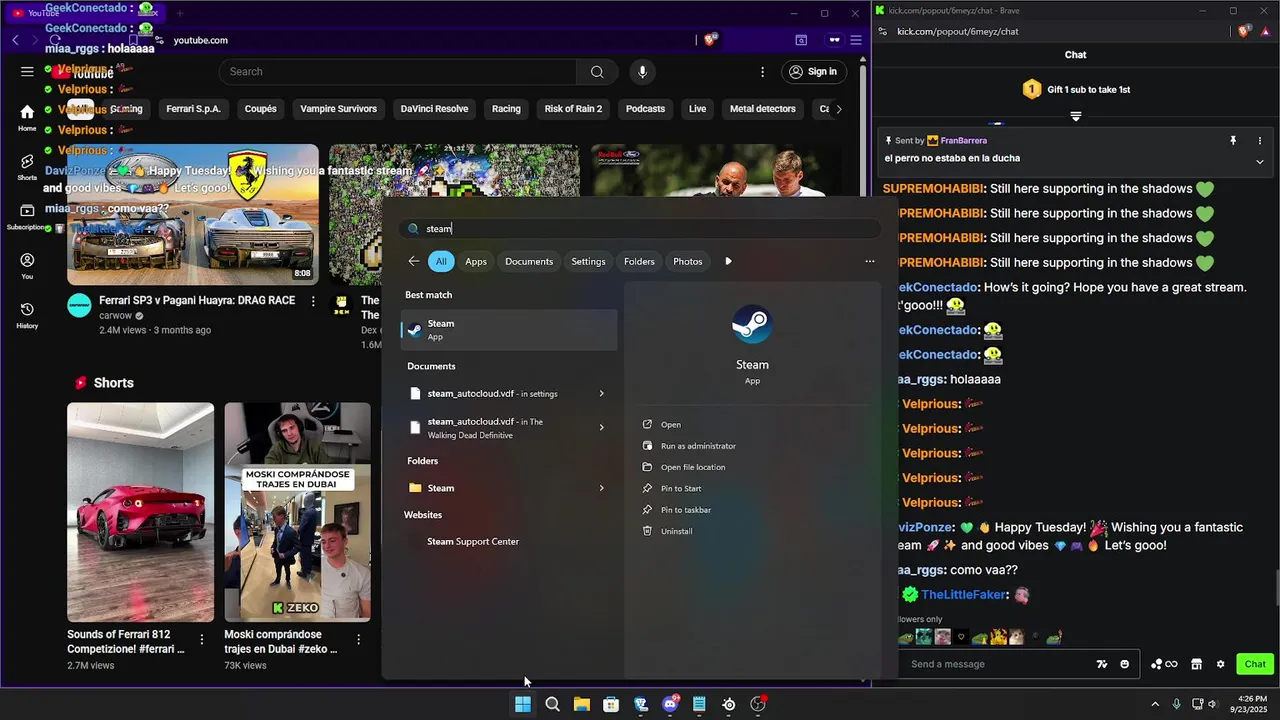Select the Ferrari S.p.A. topic chip
Screen dimensions: 1280x720
[193, 109]
